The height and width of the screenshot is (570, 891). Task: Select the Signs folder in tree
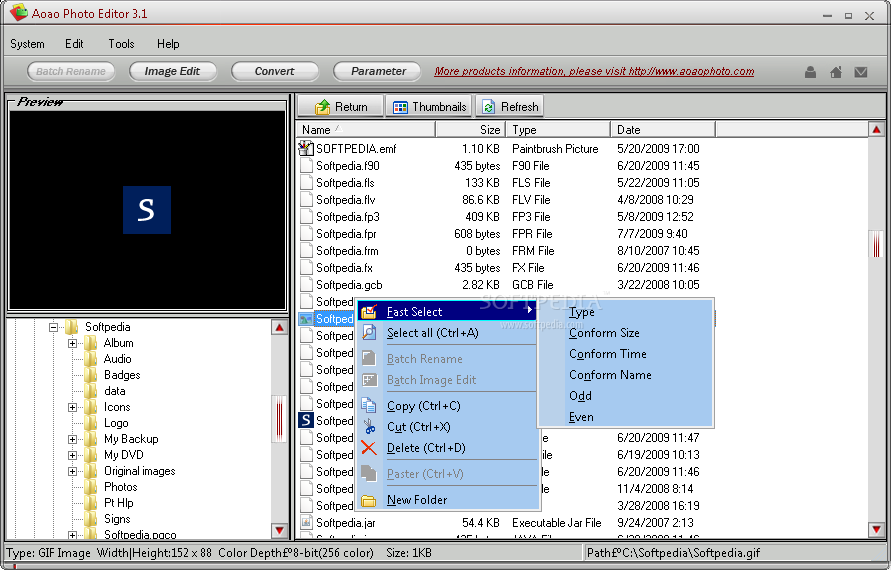click(x=117, y=519)
